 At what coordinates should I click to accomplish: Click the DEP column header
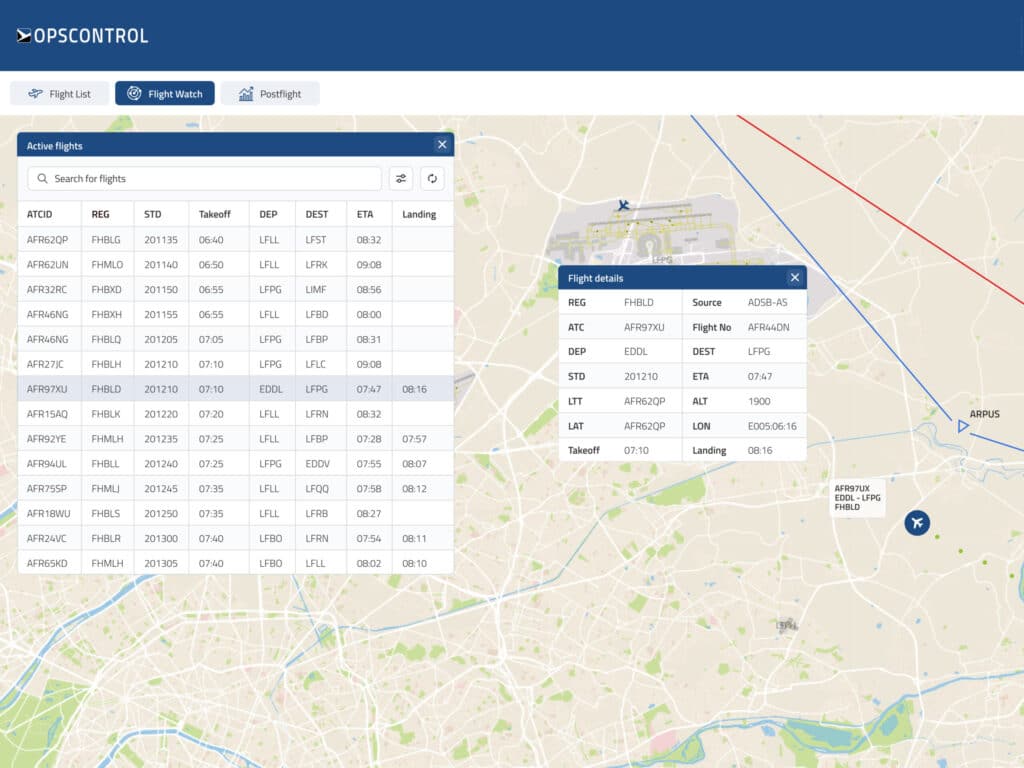[268, 214]
